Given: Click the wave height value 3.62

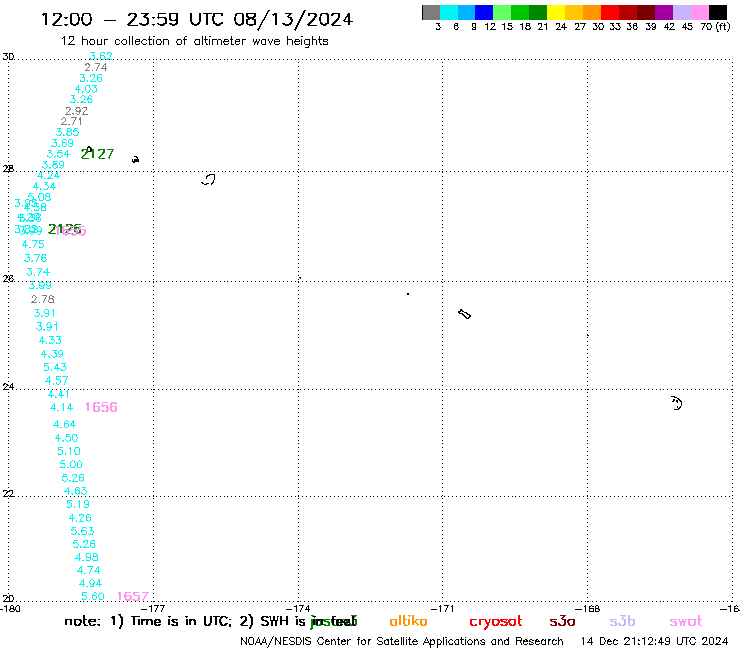Looking at the screenshot, I should coord(101,56).
